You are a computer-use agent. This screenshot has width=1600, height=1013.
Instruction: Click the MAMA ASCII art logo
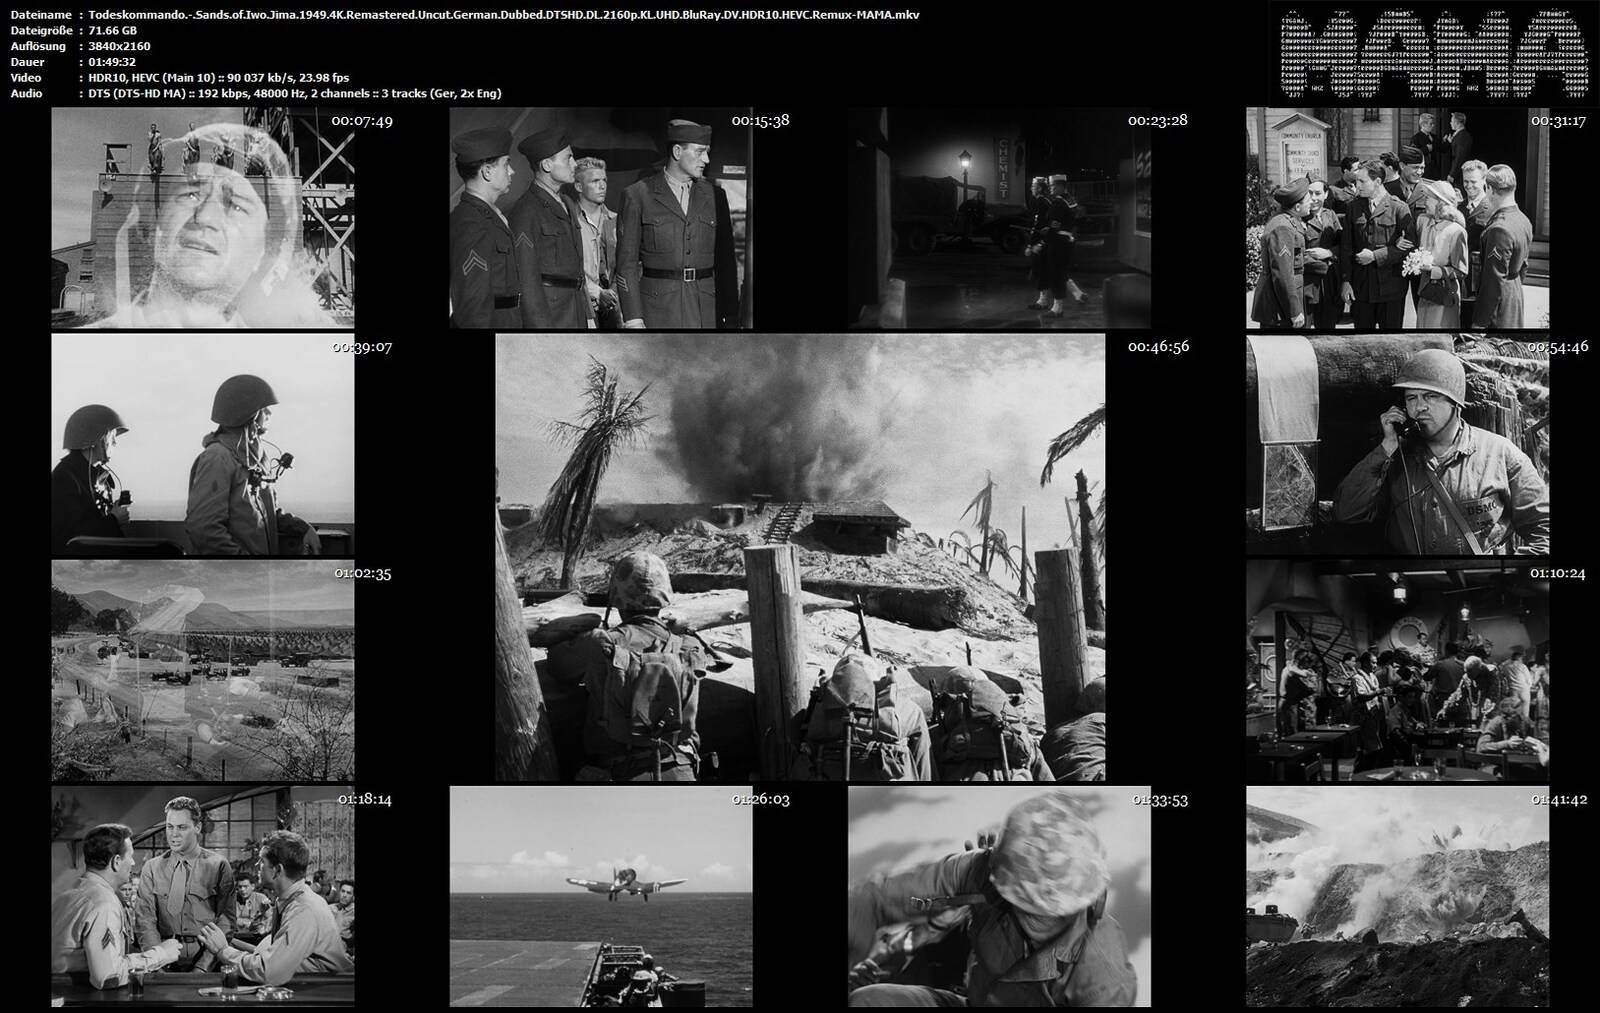1435,55
